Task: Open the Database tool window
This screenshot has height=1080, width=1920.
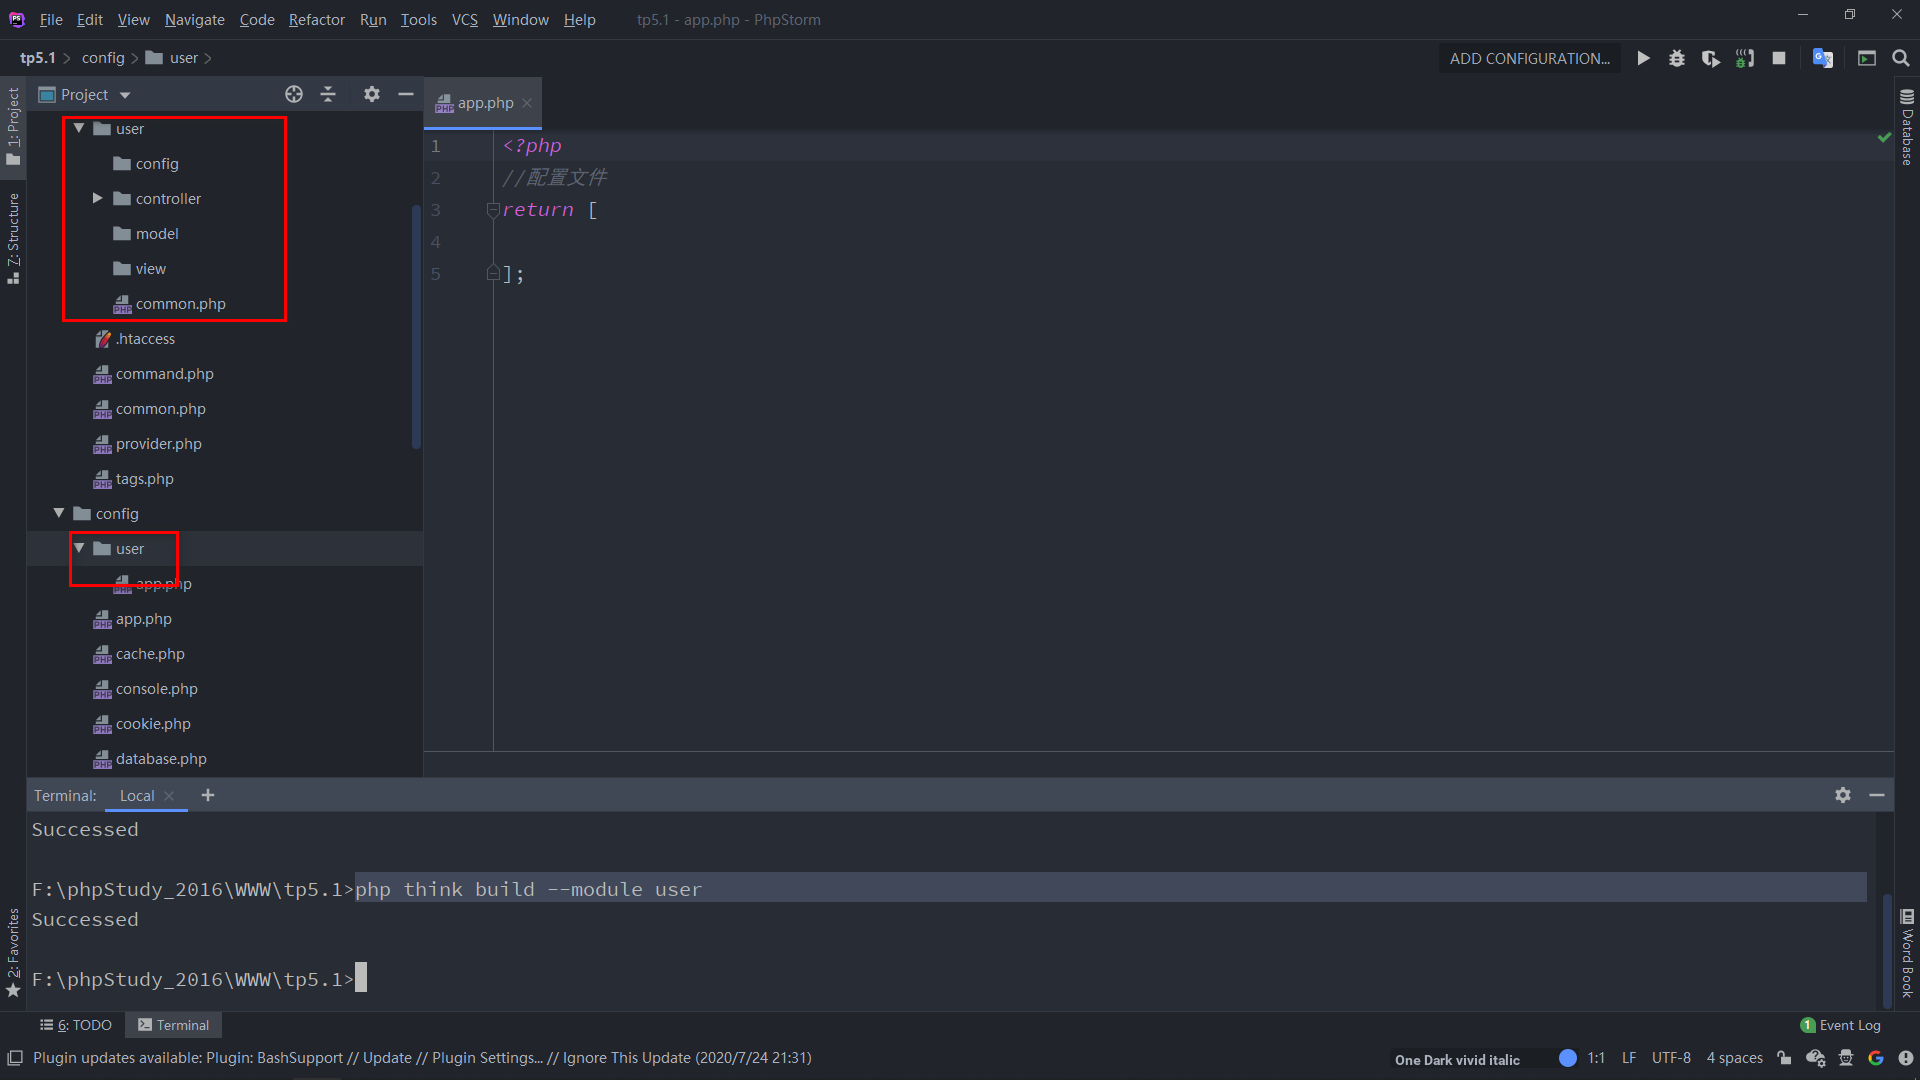Action: click(x=1907, y=127)
